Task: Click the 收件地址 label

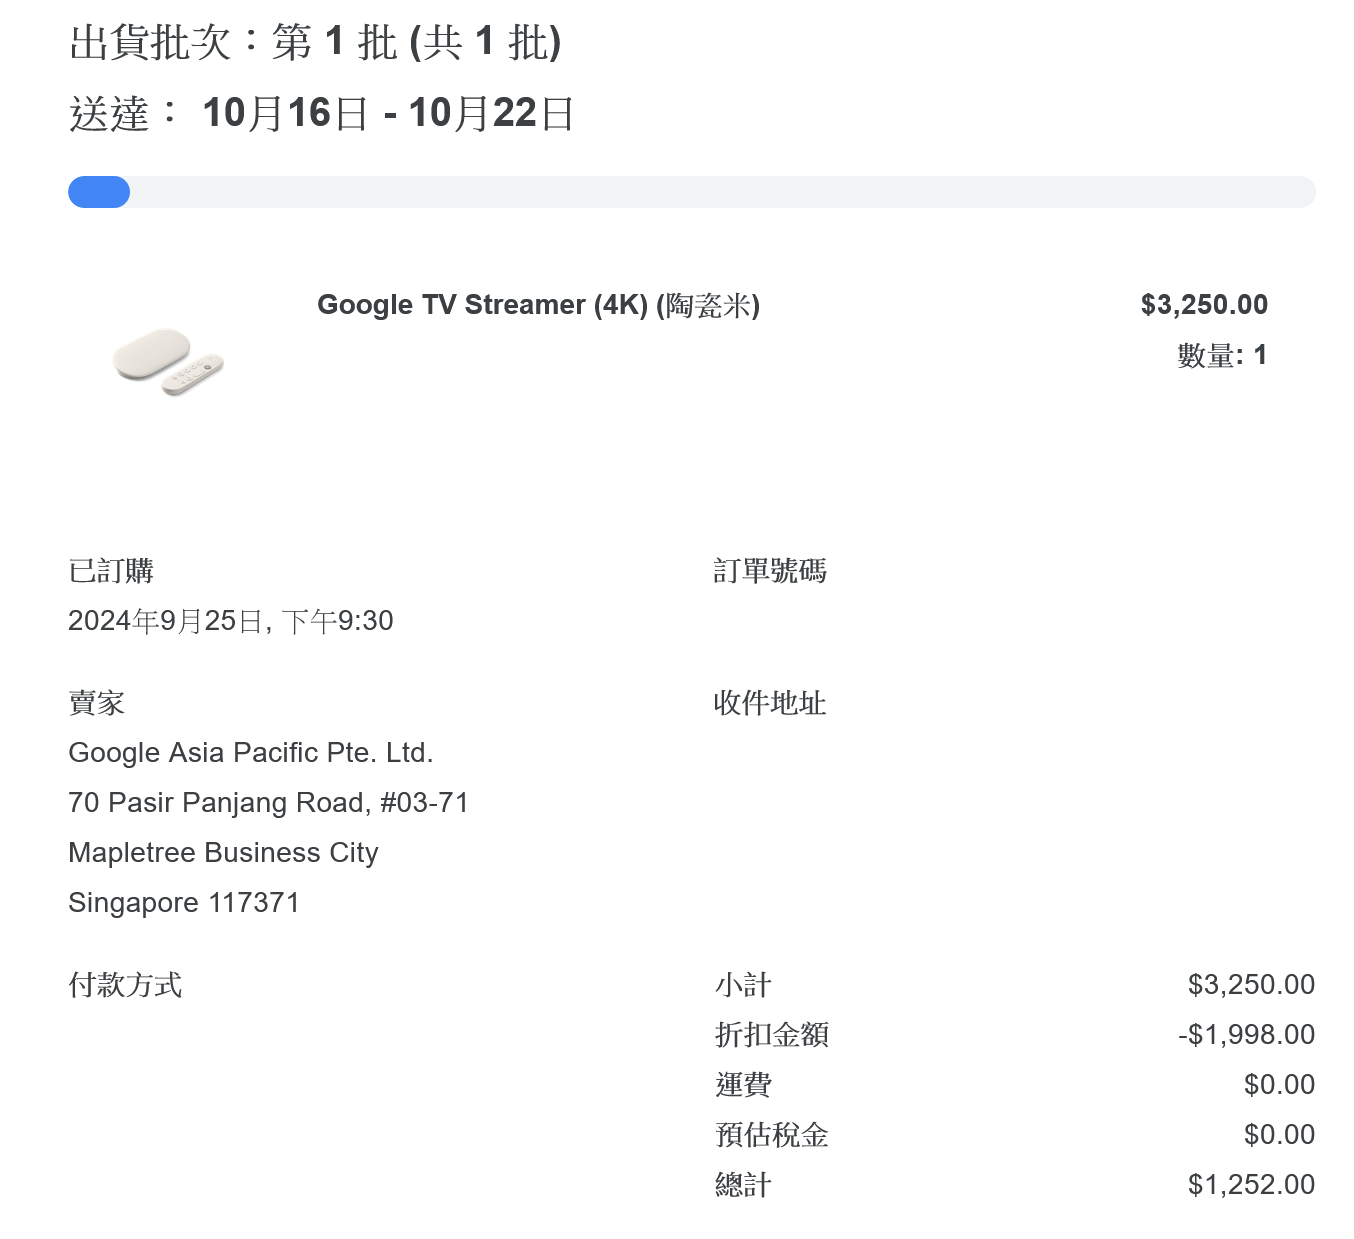Action: click(769, 703)
